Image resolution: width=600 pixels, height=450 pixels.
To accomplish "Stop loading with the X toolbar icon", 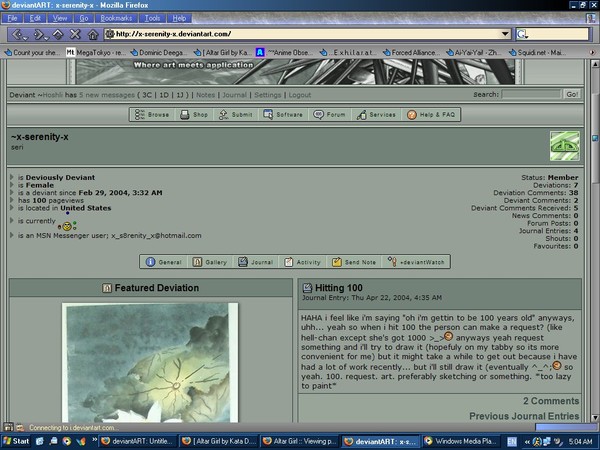I will coord(75,34).
